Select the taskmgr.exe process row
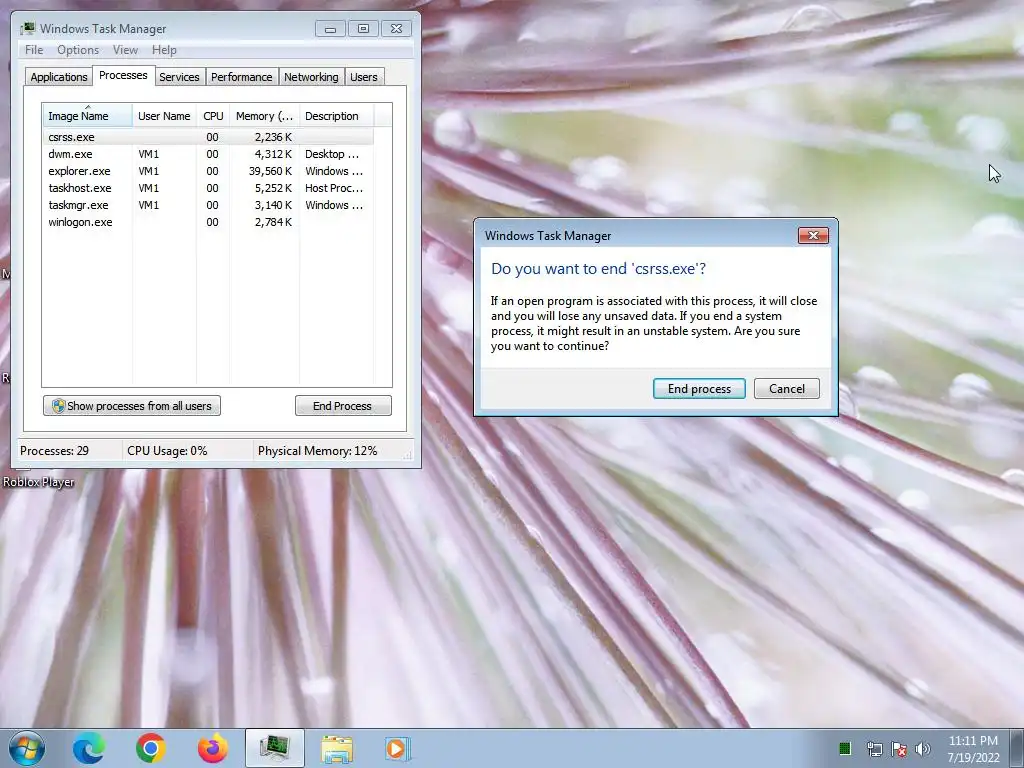The height and width of the screenshot is (768, 1024). 208,205
